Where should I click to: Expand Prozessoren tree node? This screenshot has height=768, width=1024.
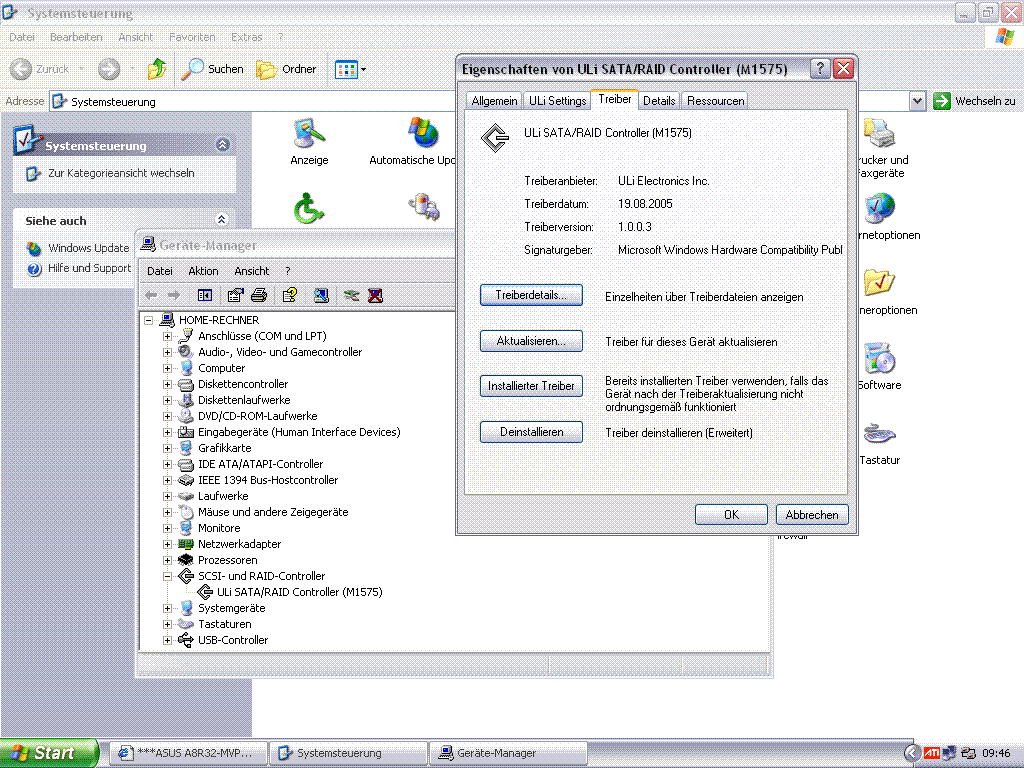click(167, 560)
